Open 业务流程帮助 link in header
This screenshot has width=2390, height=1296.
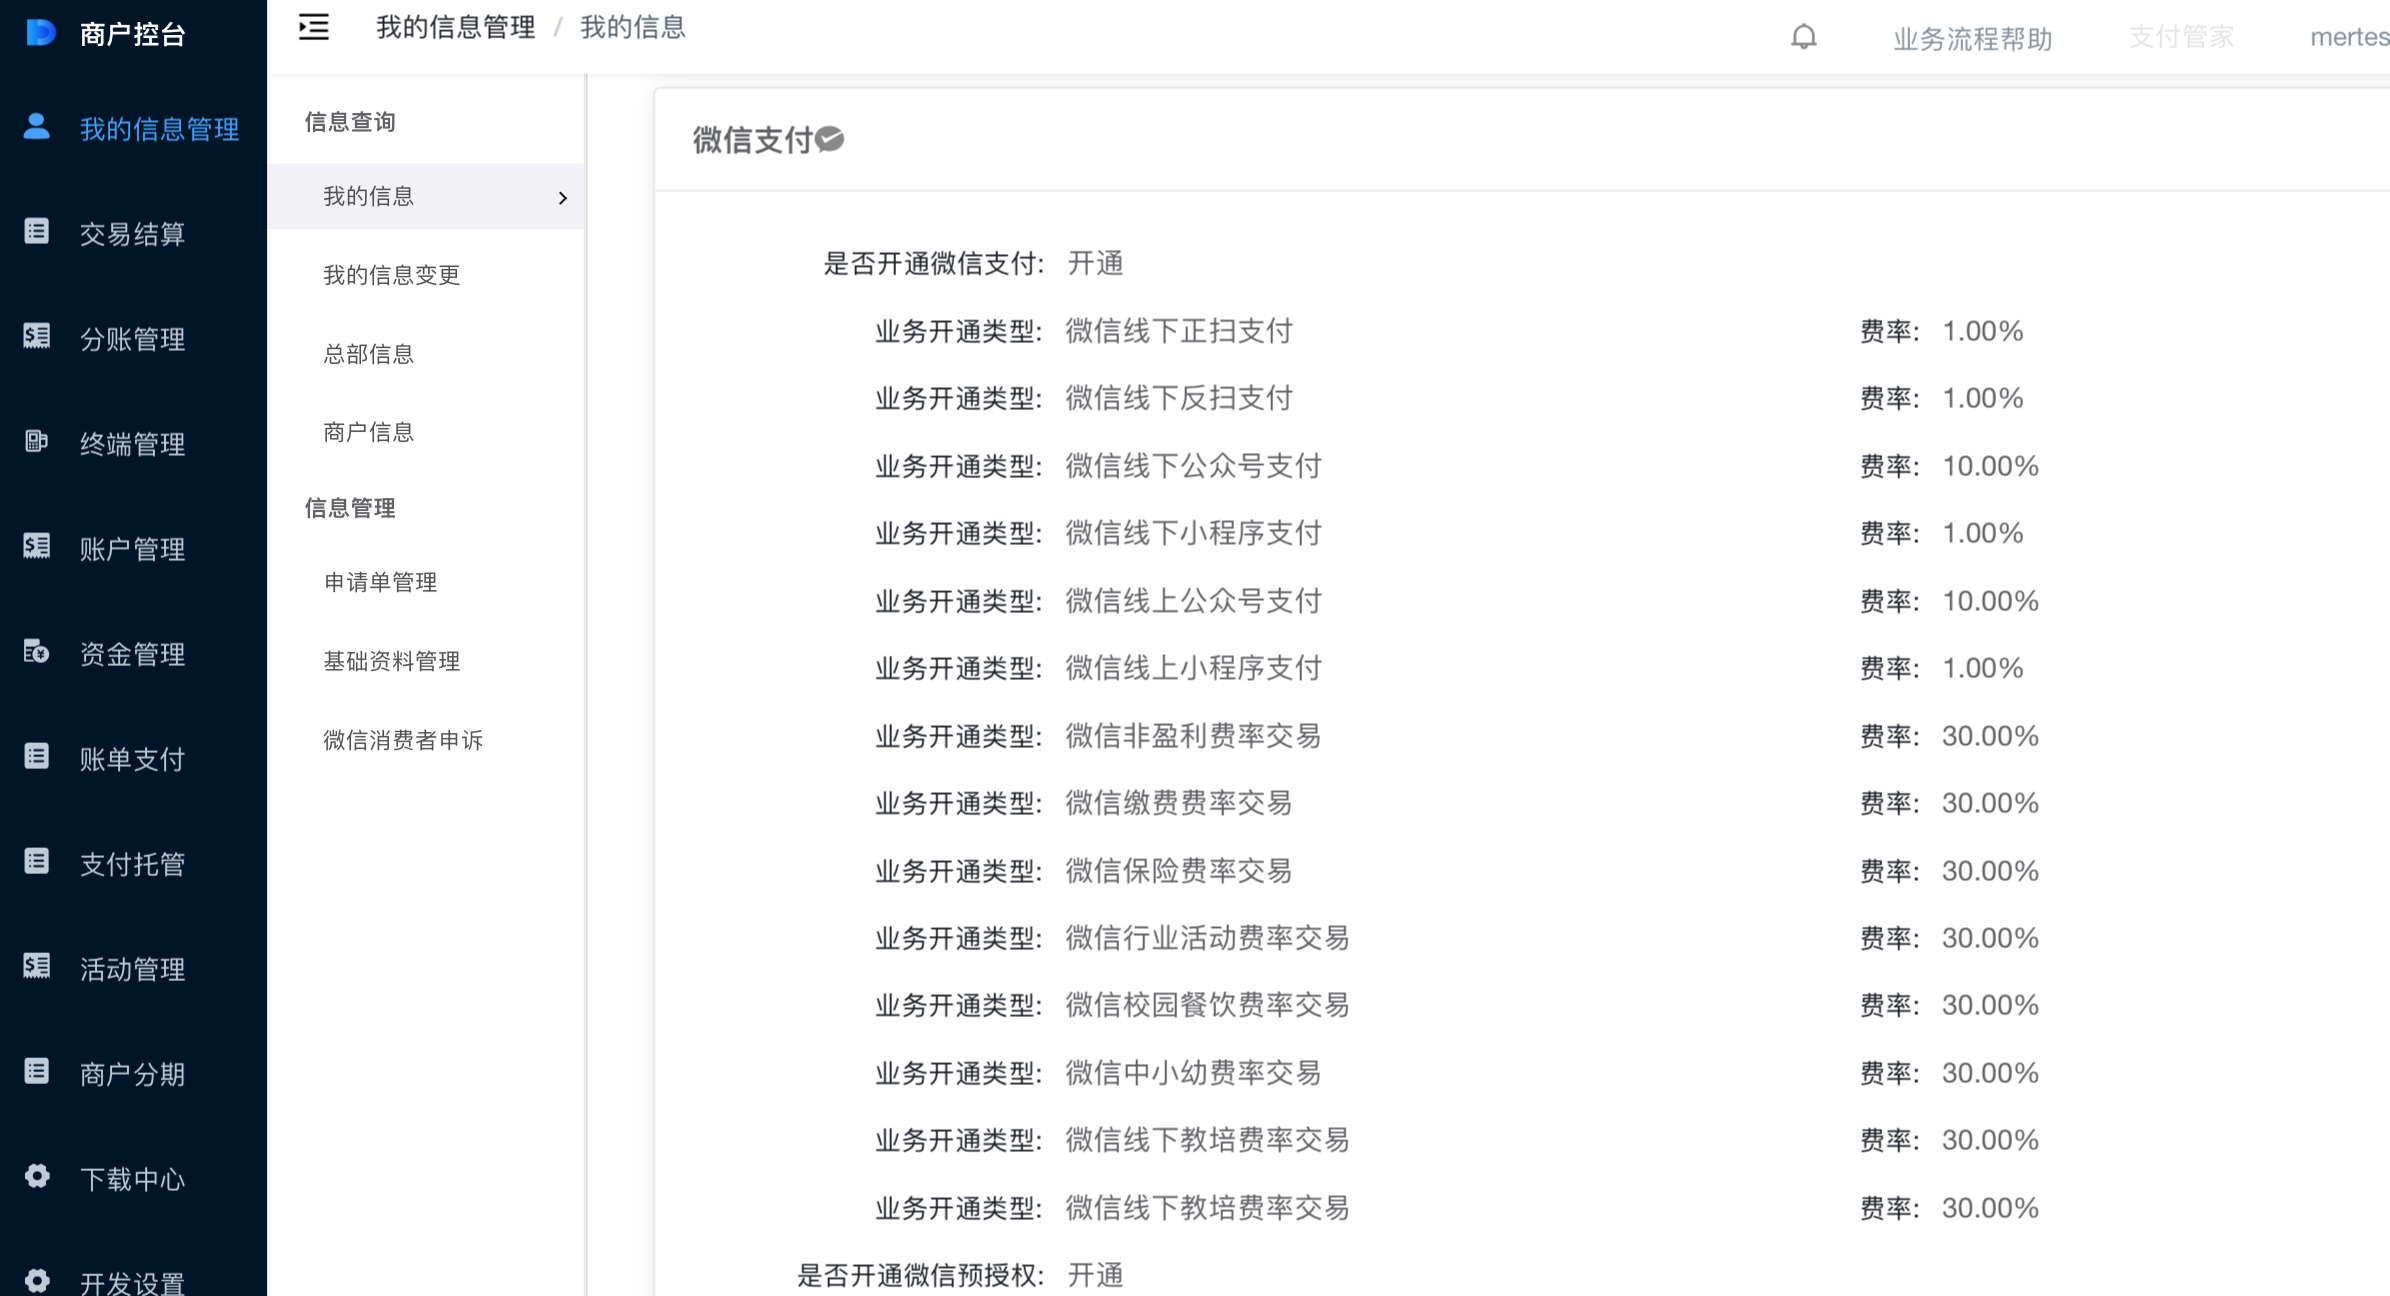click(x=1973, y=39)
